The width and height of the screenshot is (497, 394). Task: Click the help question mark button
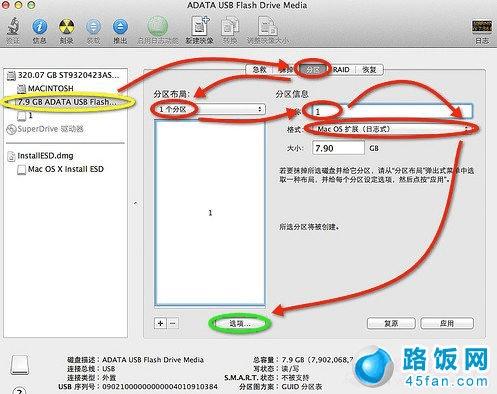click(19, 390)
